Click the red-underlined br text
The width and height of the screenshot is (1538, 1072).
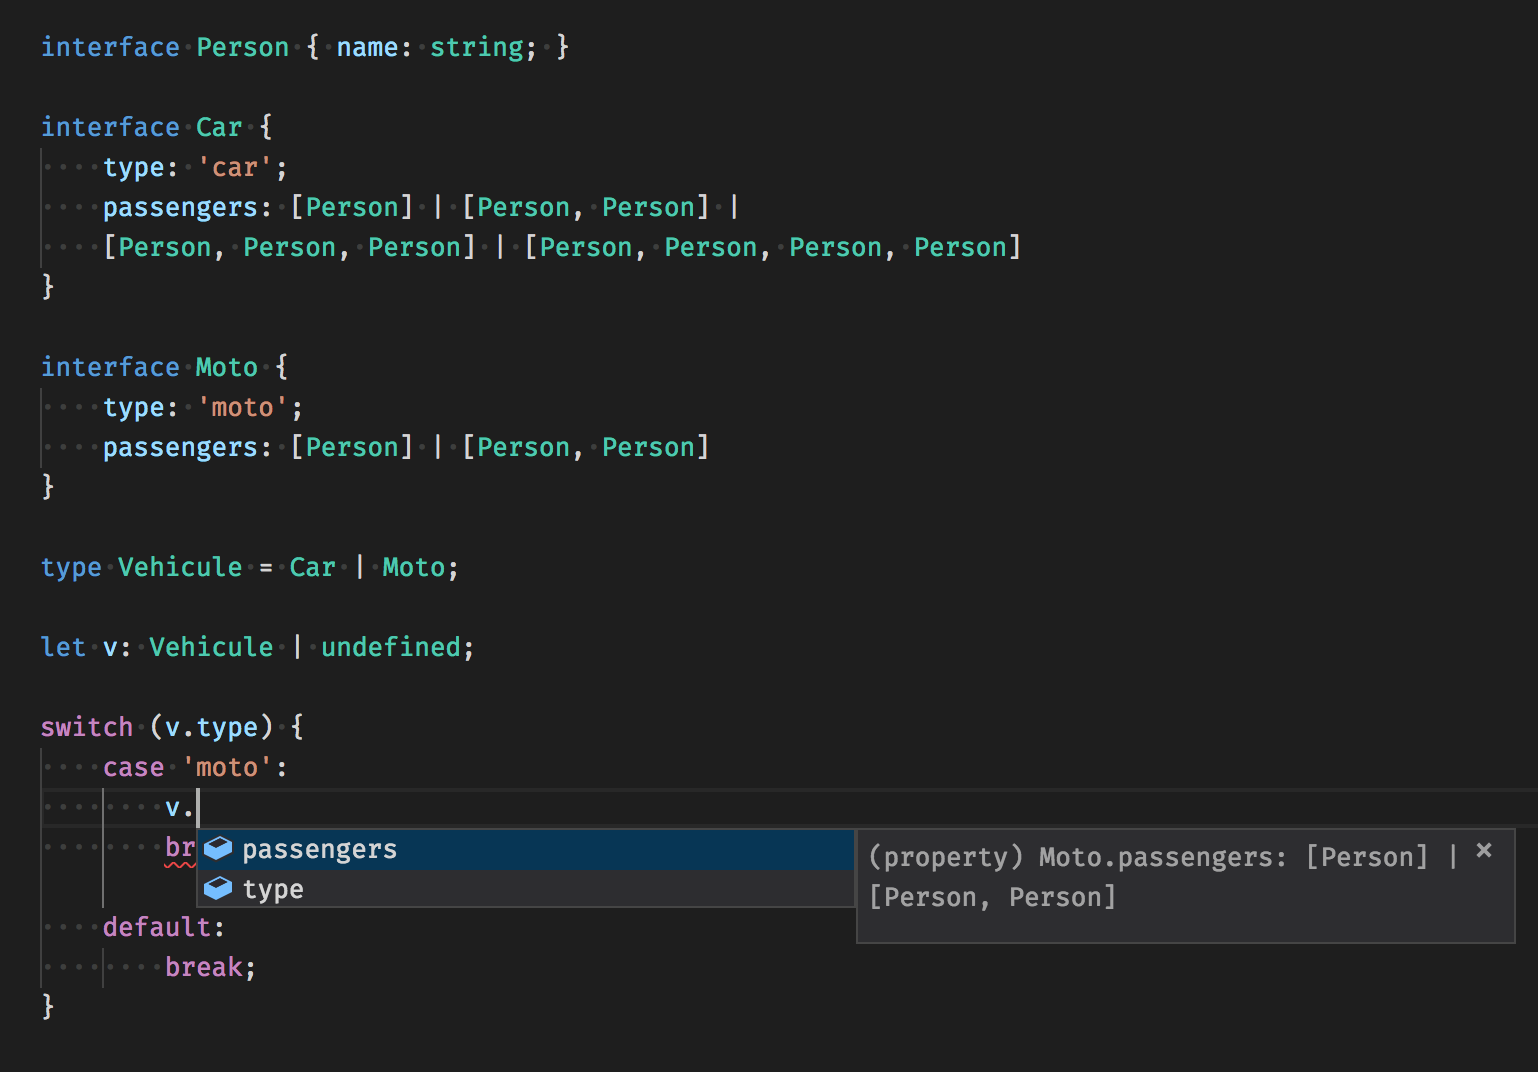tap(178, 847)
